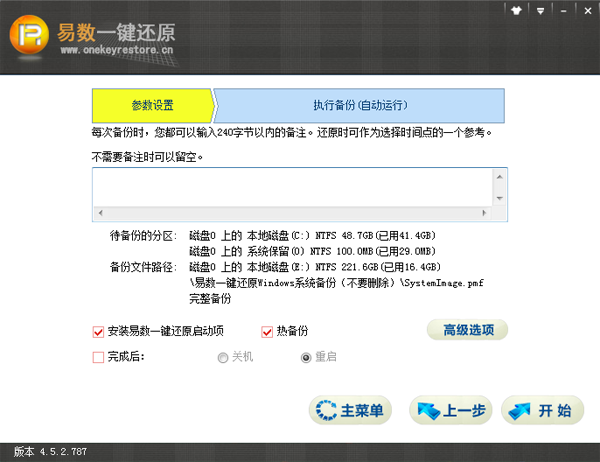Toggle 安装易数一键还原启动项 checkbox
This screenshot has width=600, height=462.
(x=98, y=331)
